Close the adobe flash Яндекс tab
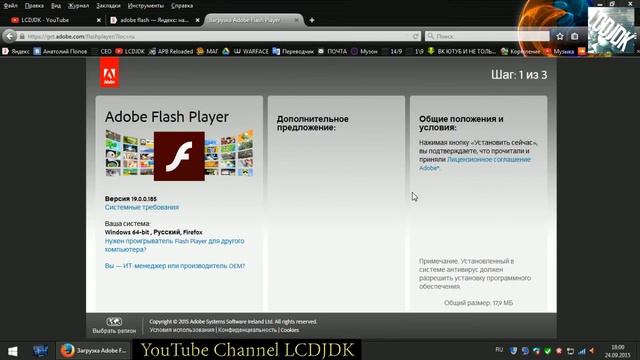 (198, 20)
